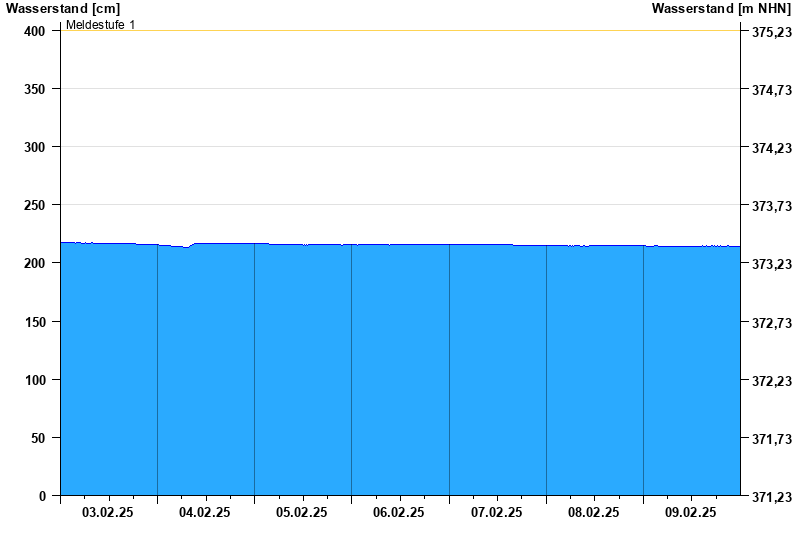
Task: Select the 08.02.25 date label
Action: 594,512
